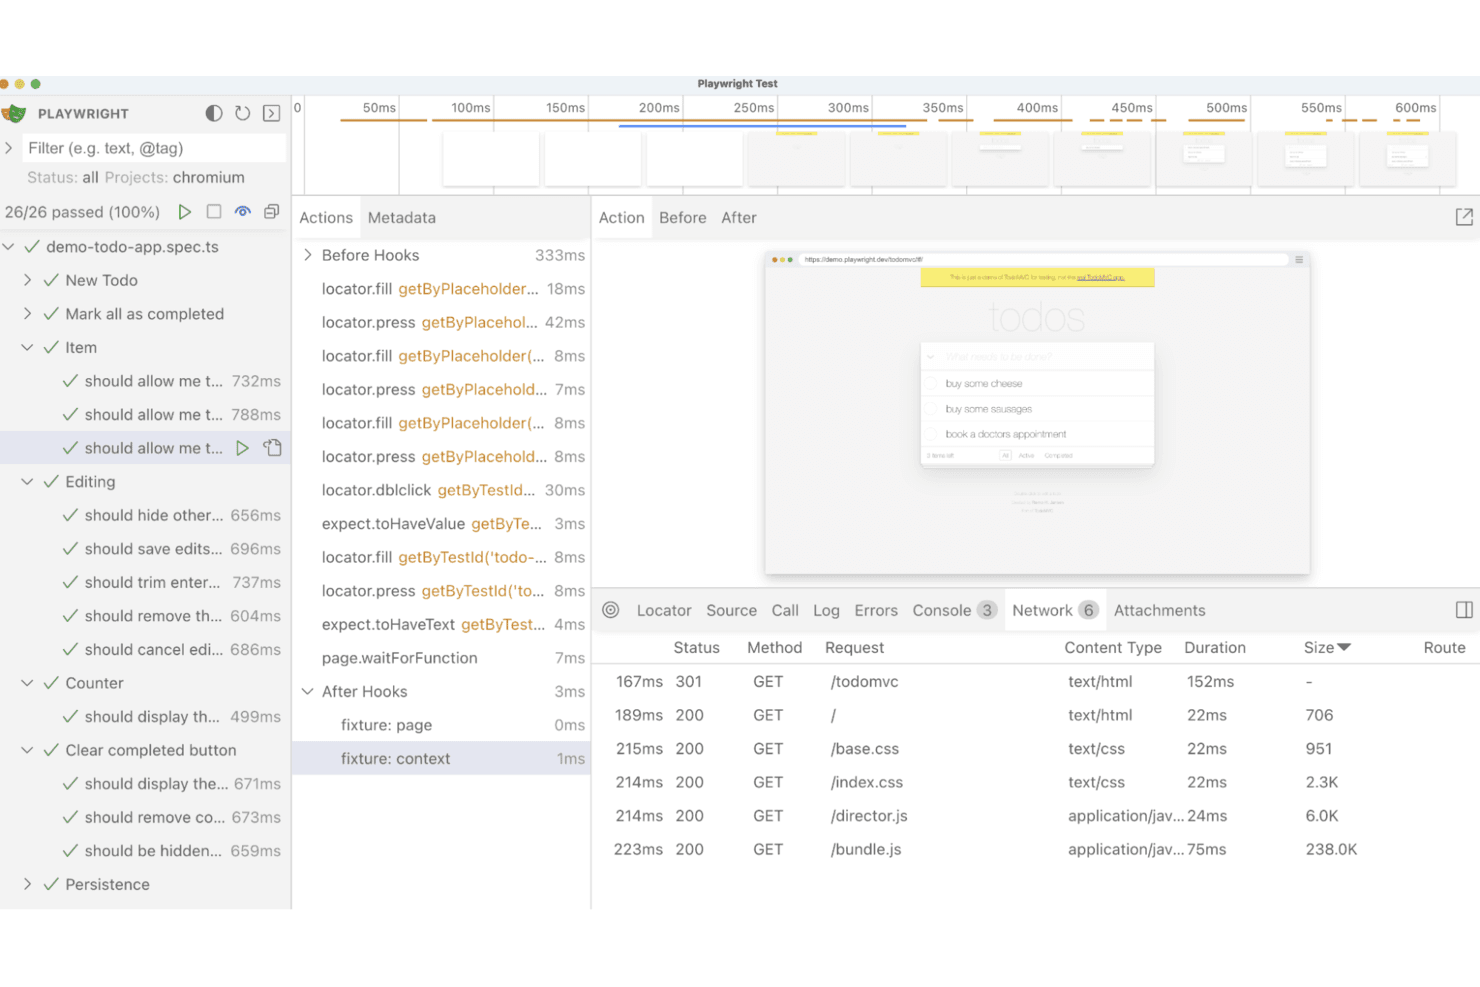Expand the Persistence test group
Screen dimensions: 1480x987
click(28, 884)
